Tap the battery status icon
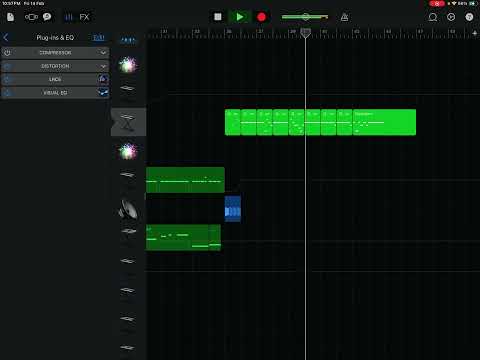The image size is (480, 360). coord(473,3)
